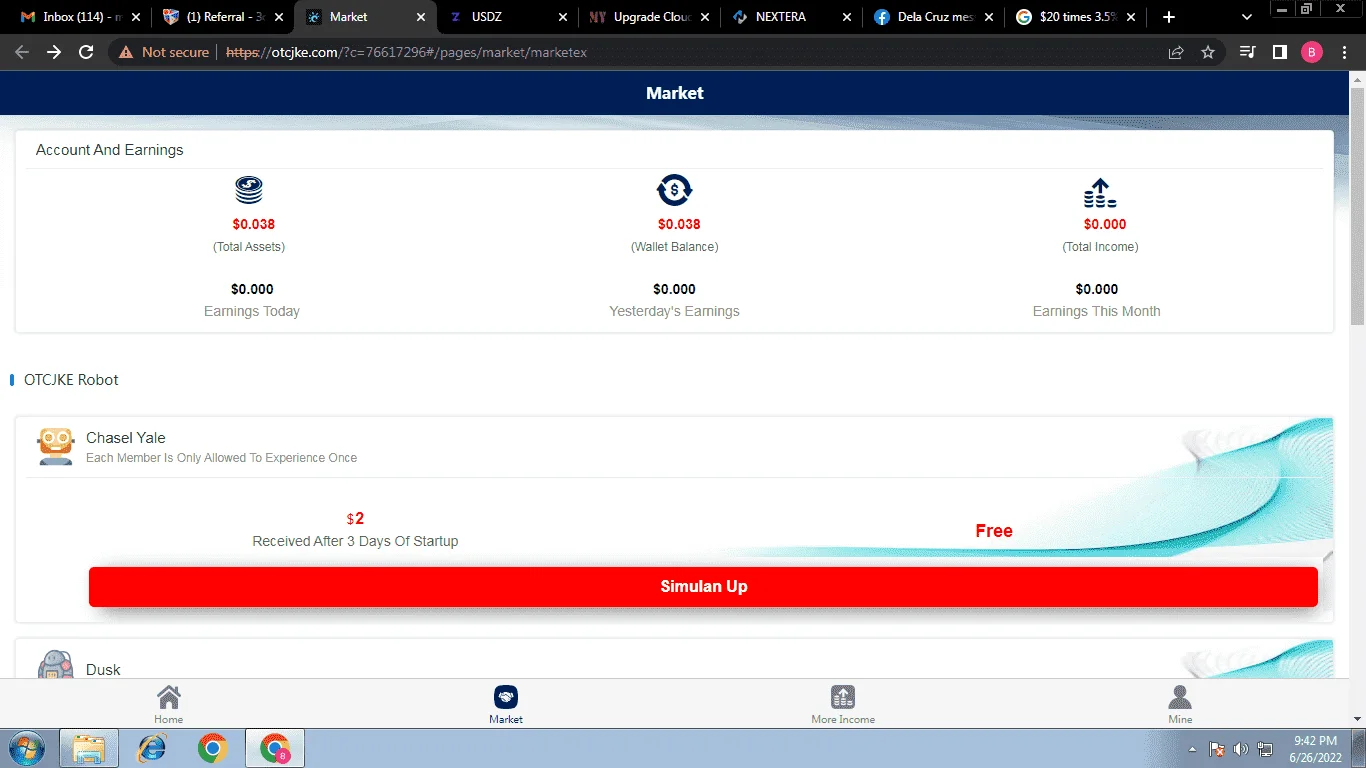Viewport: 1366px width, 768px height.
Task: Show hidden tray icons arrow
Action: (x=1192, y=749)
